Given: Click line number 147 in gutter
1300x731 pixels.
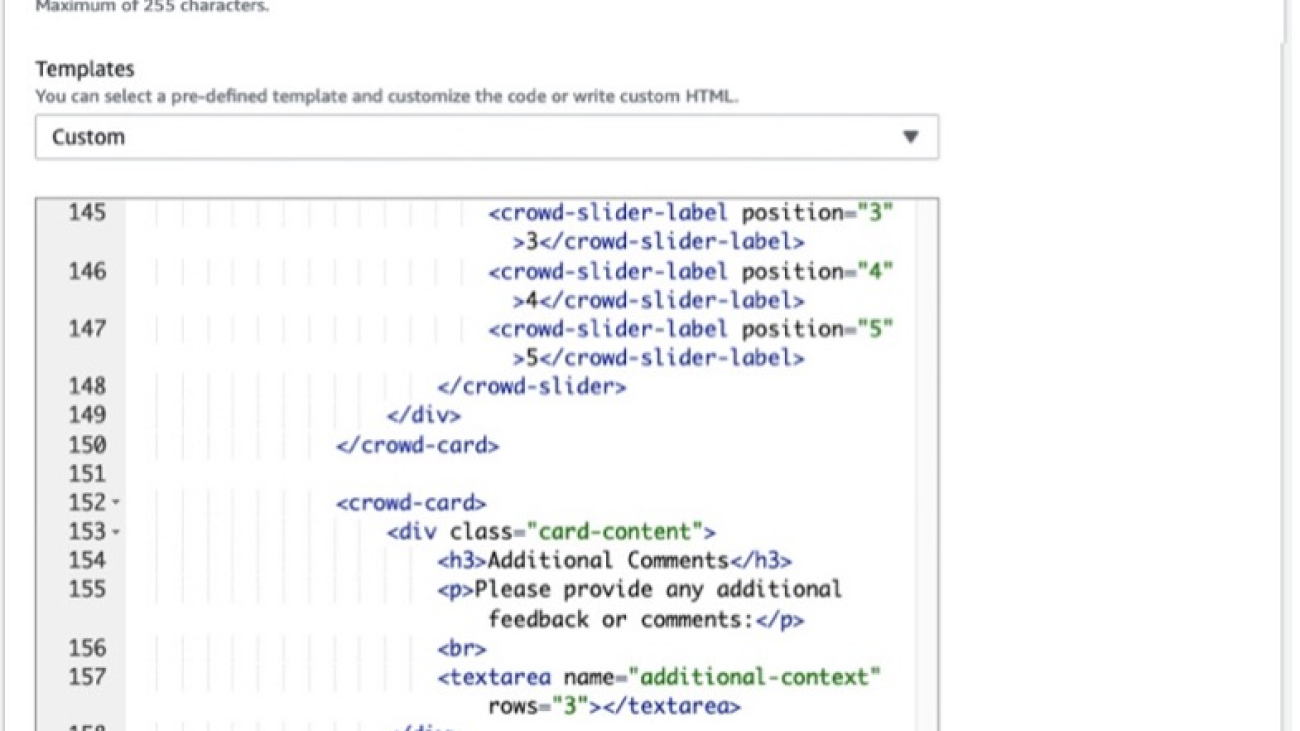Looking at the screenshot, I should point(87,329).
